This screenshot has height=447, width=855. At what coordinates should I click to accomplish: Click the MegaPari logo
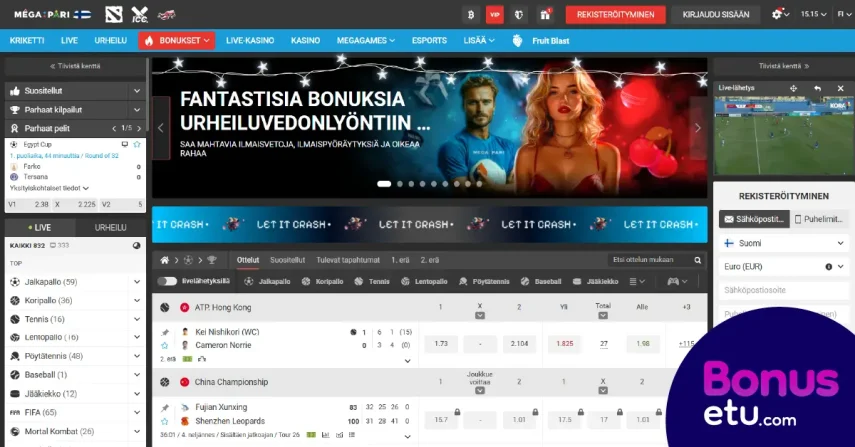[x=52, y=14]
